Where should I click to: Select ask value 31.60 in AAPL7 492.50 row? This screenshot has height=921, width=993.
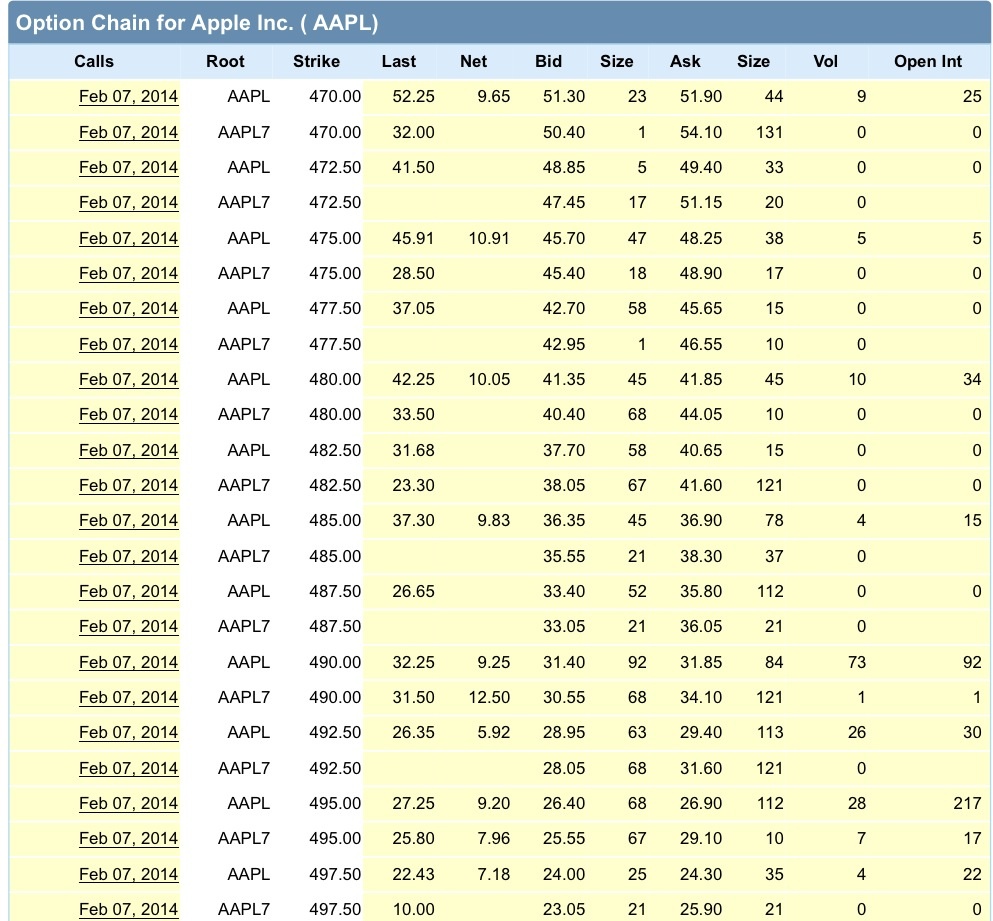(x=701, y=768)
